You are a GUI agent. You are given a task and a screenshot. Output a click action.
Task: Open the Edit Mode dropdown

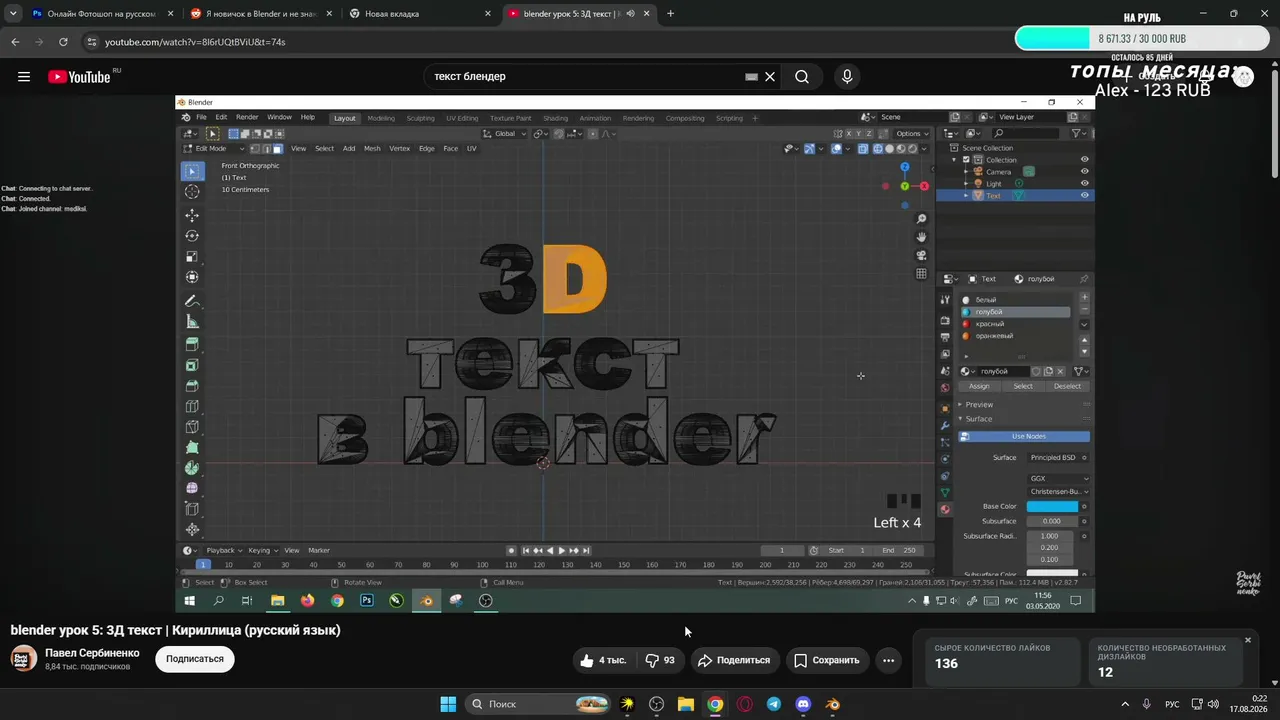214,149
